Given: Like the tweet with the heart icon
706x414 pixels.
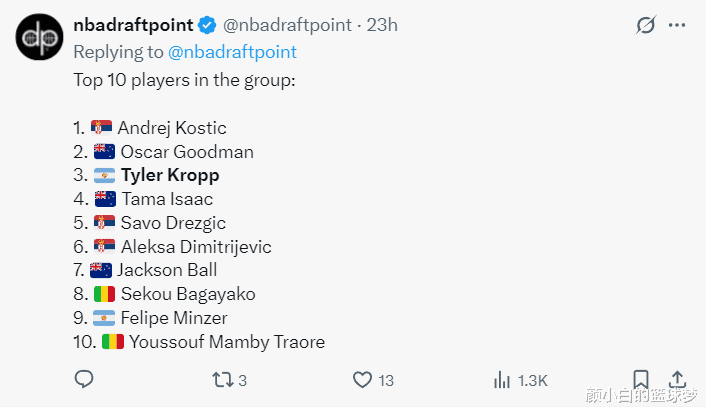Looking at the screenshot, I should tap(362, 380).
